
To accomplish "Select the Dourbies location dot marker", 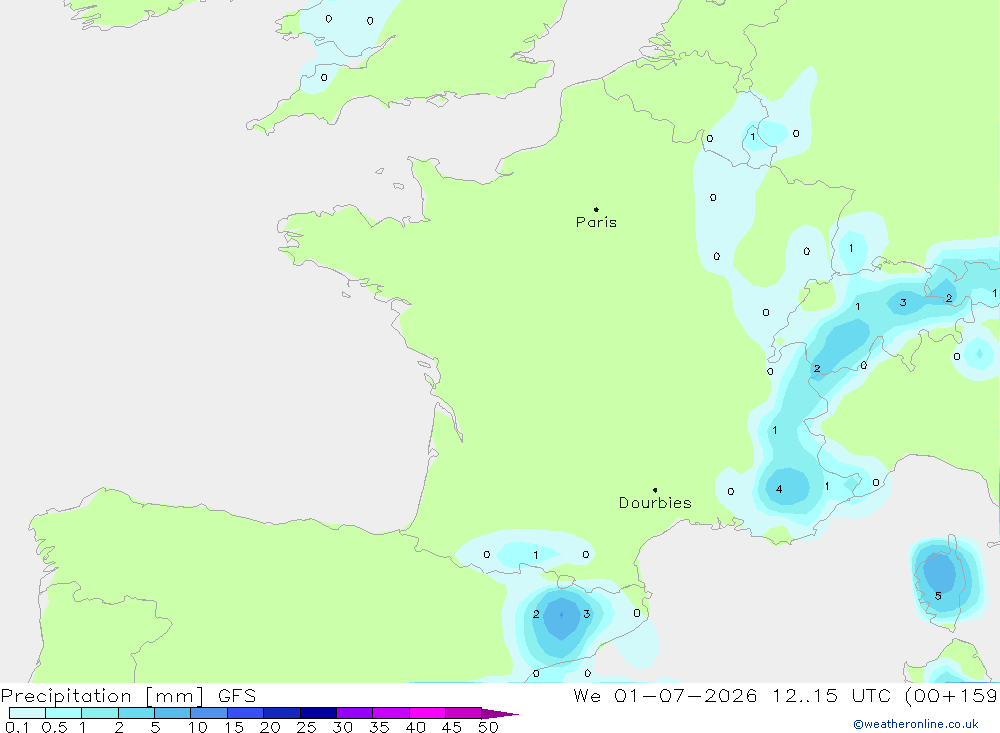I will coord(655,490).
